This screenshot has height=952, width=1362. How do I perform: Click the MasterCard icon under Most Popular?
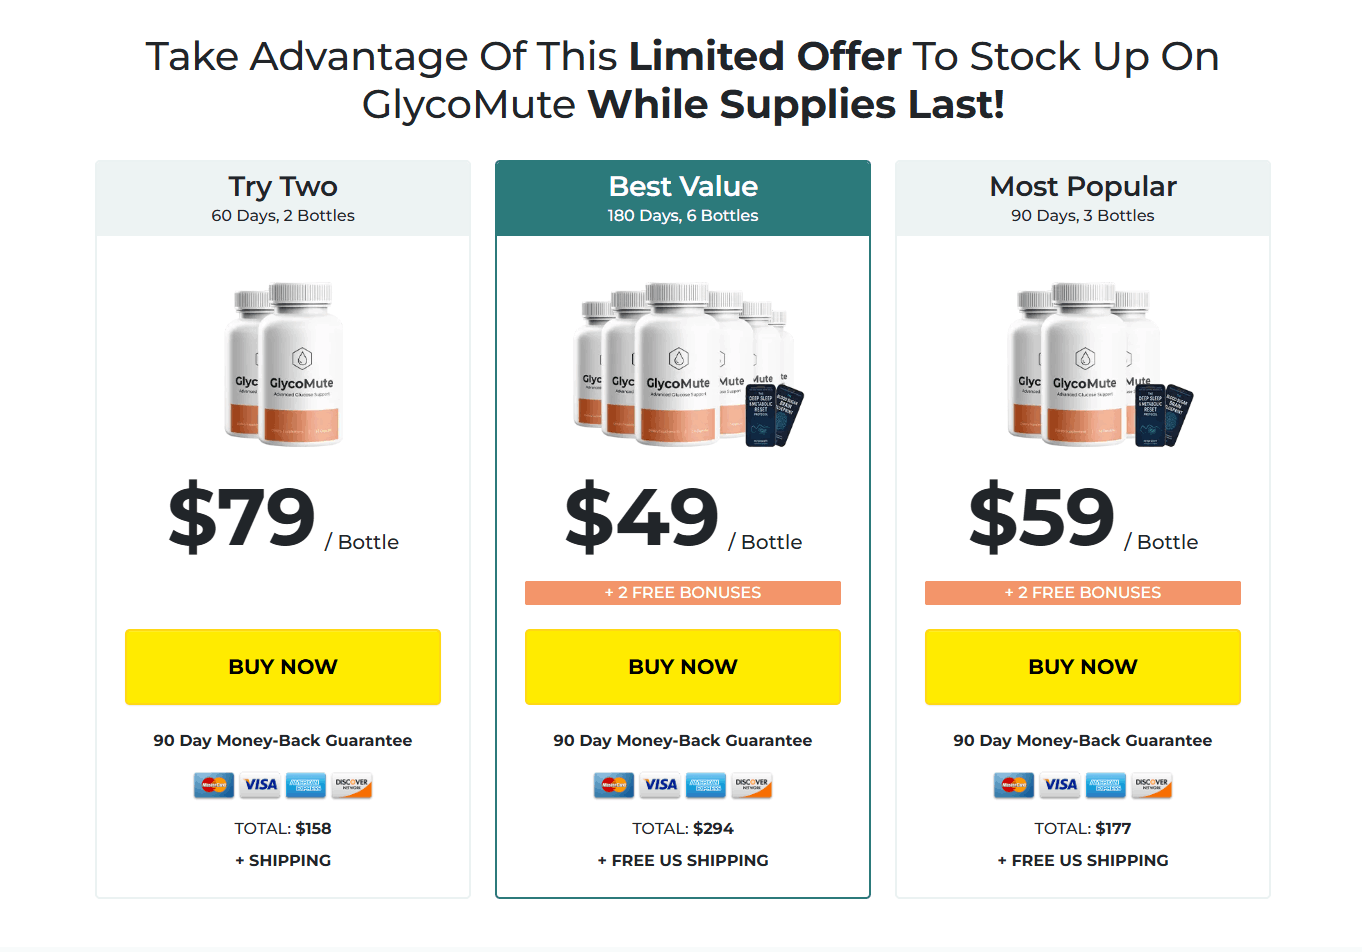point(1012,785)
